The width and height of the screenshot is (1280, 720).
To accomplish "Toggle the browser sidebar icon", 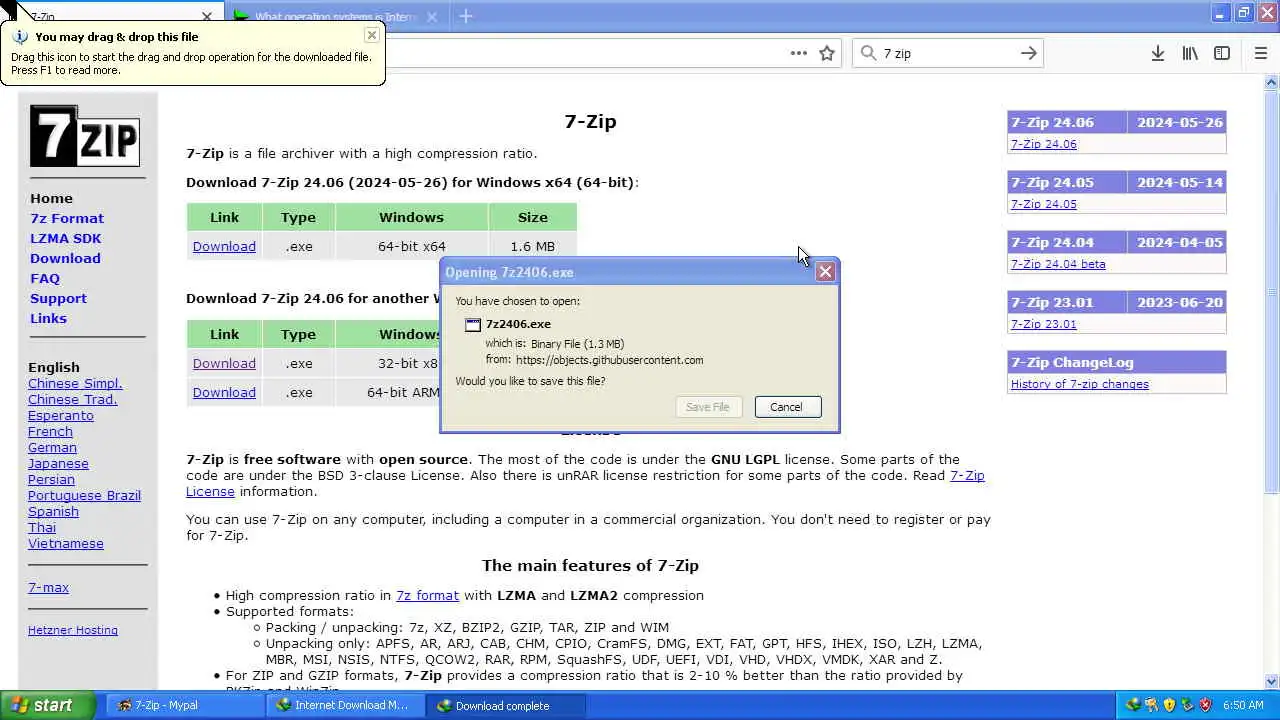I will point(1222,53).
